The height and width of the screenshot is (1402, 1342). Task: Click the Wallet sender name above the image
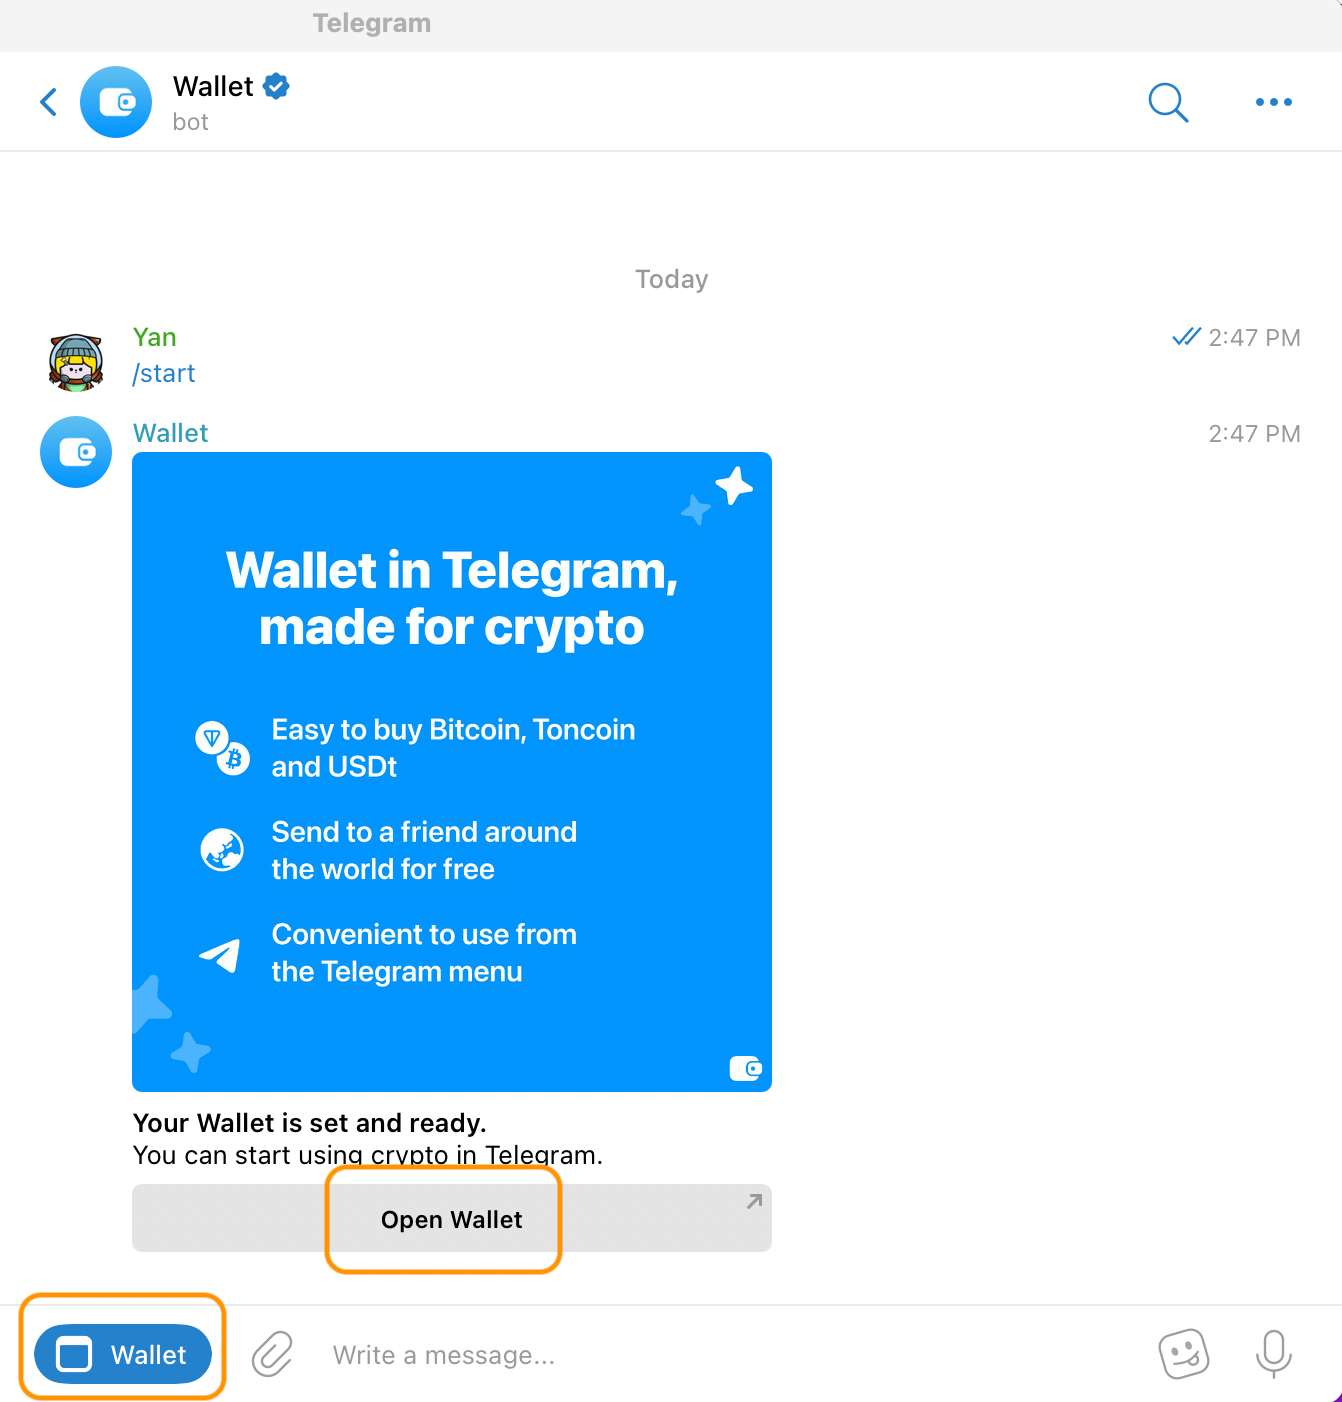[x=170, y=433]
